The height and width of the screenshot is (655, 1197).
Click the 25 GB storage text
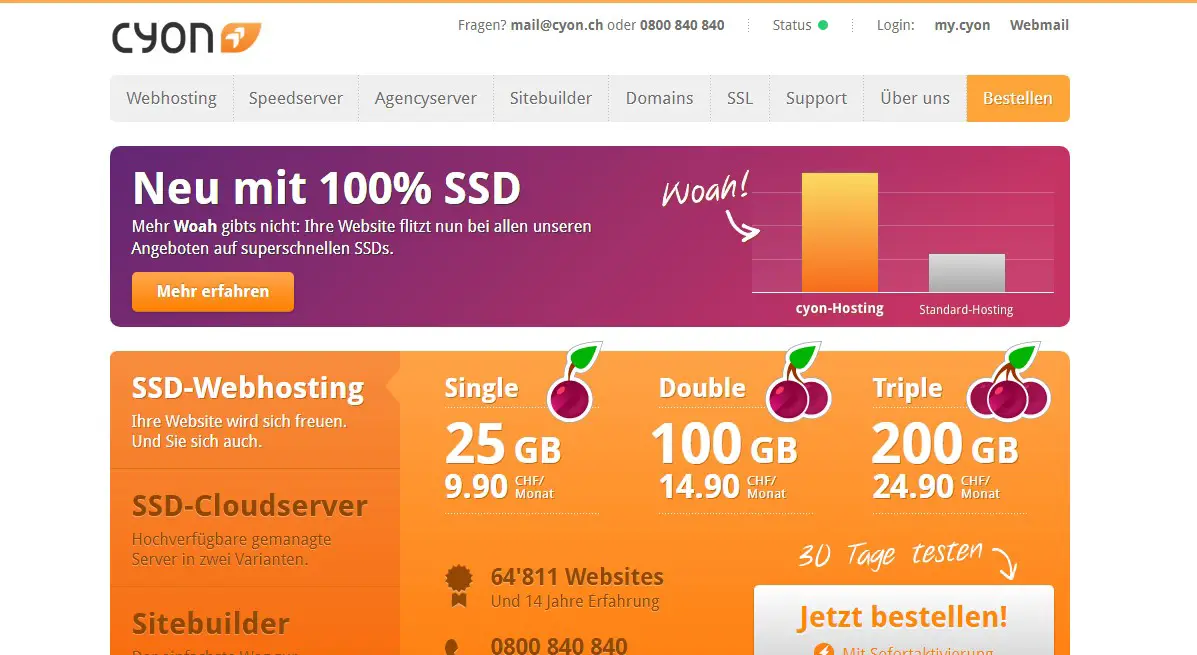pyautogui.click(x=503, y=444)
